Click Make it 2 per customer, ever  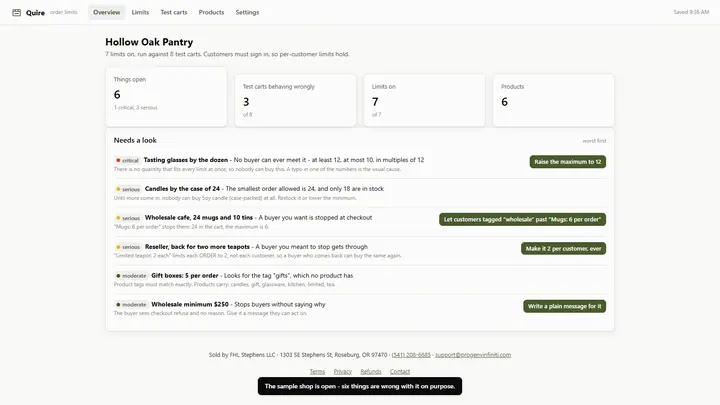click(563, 248)
